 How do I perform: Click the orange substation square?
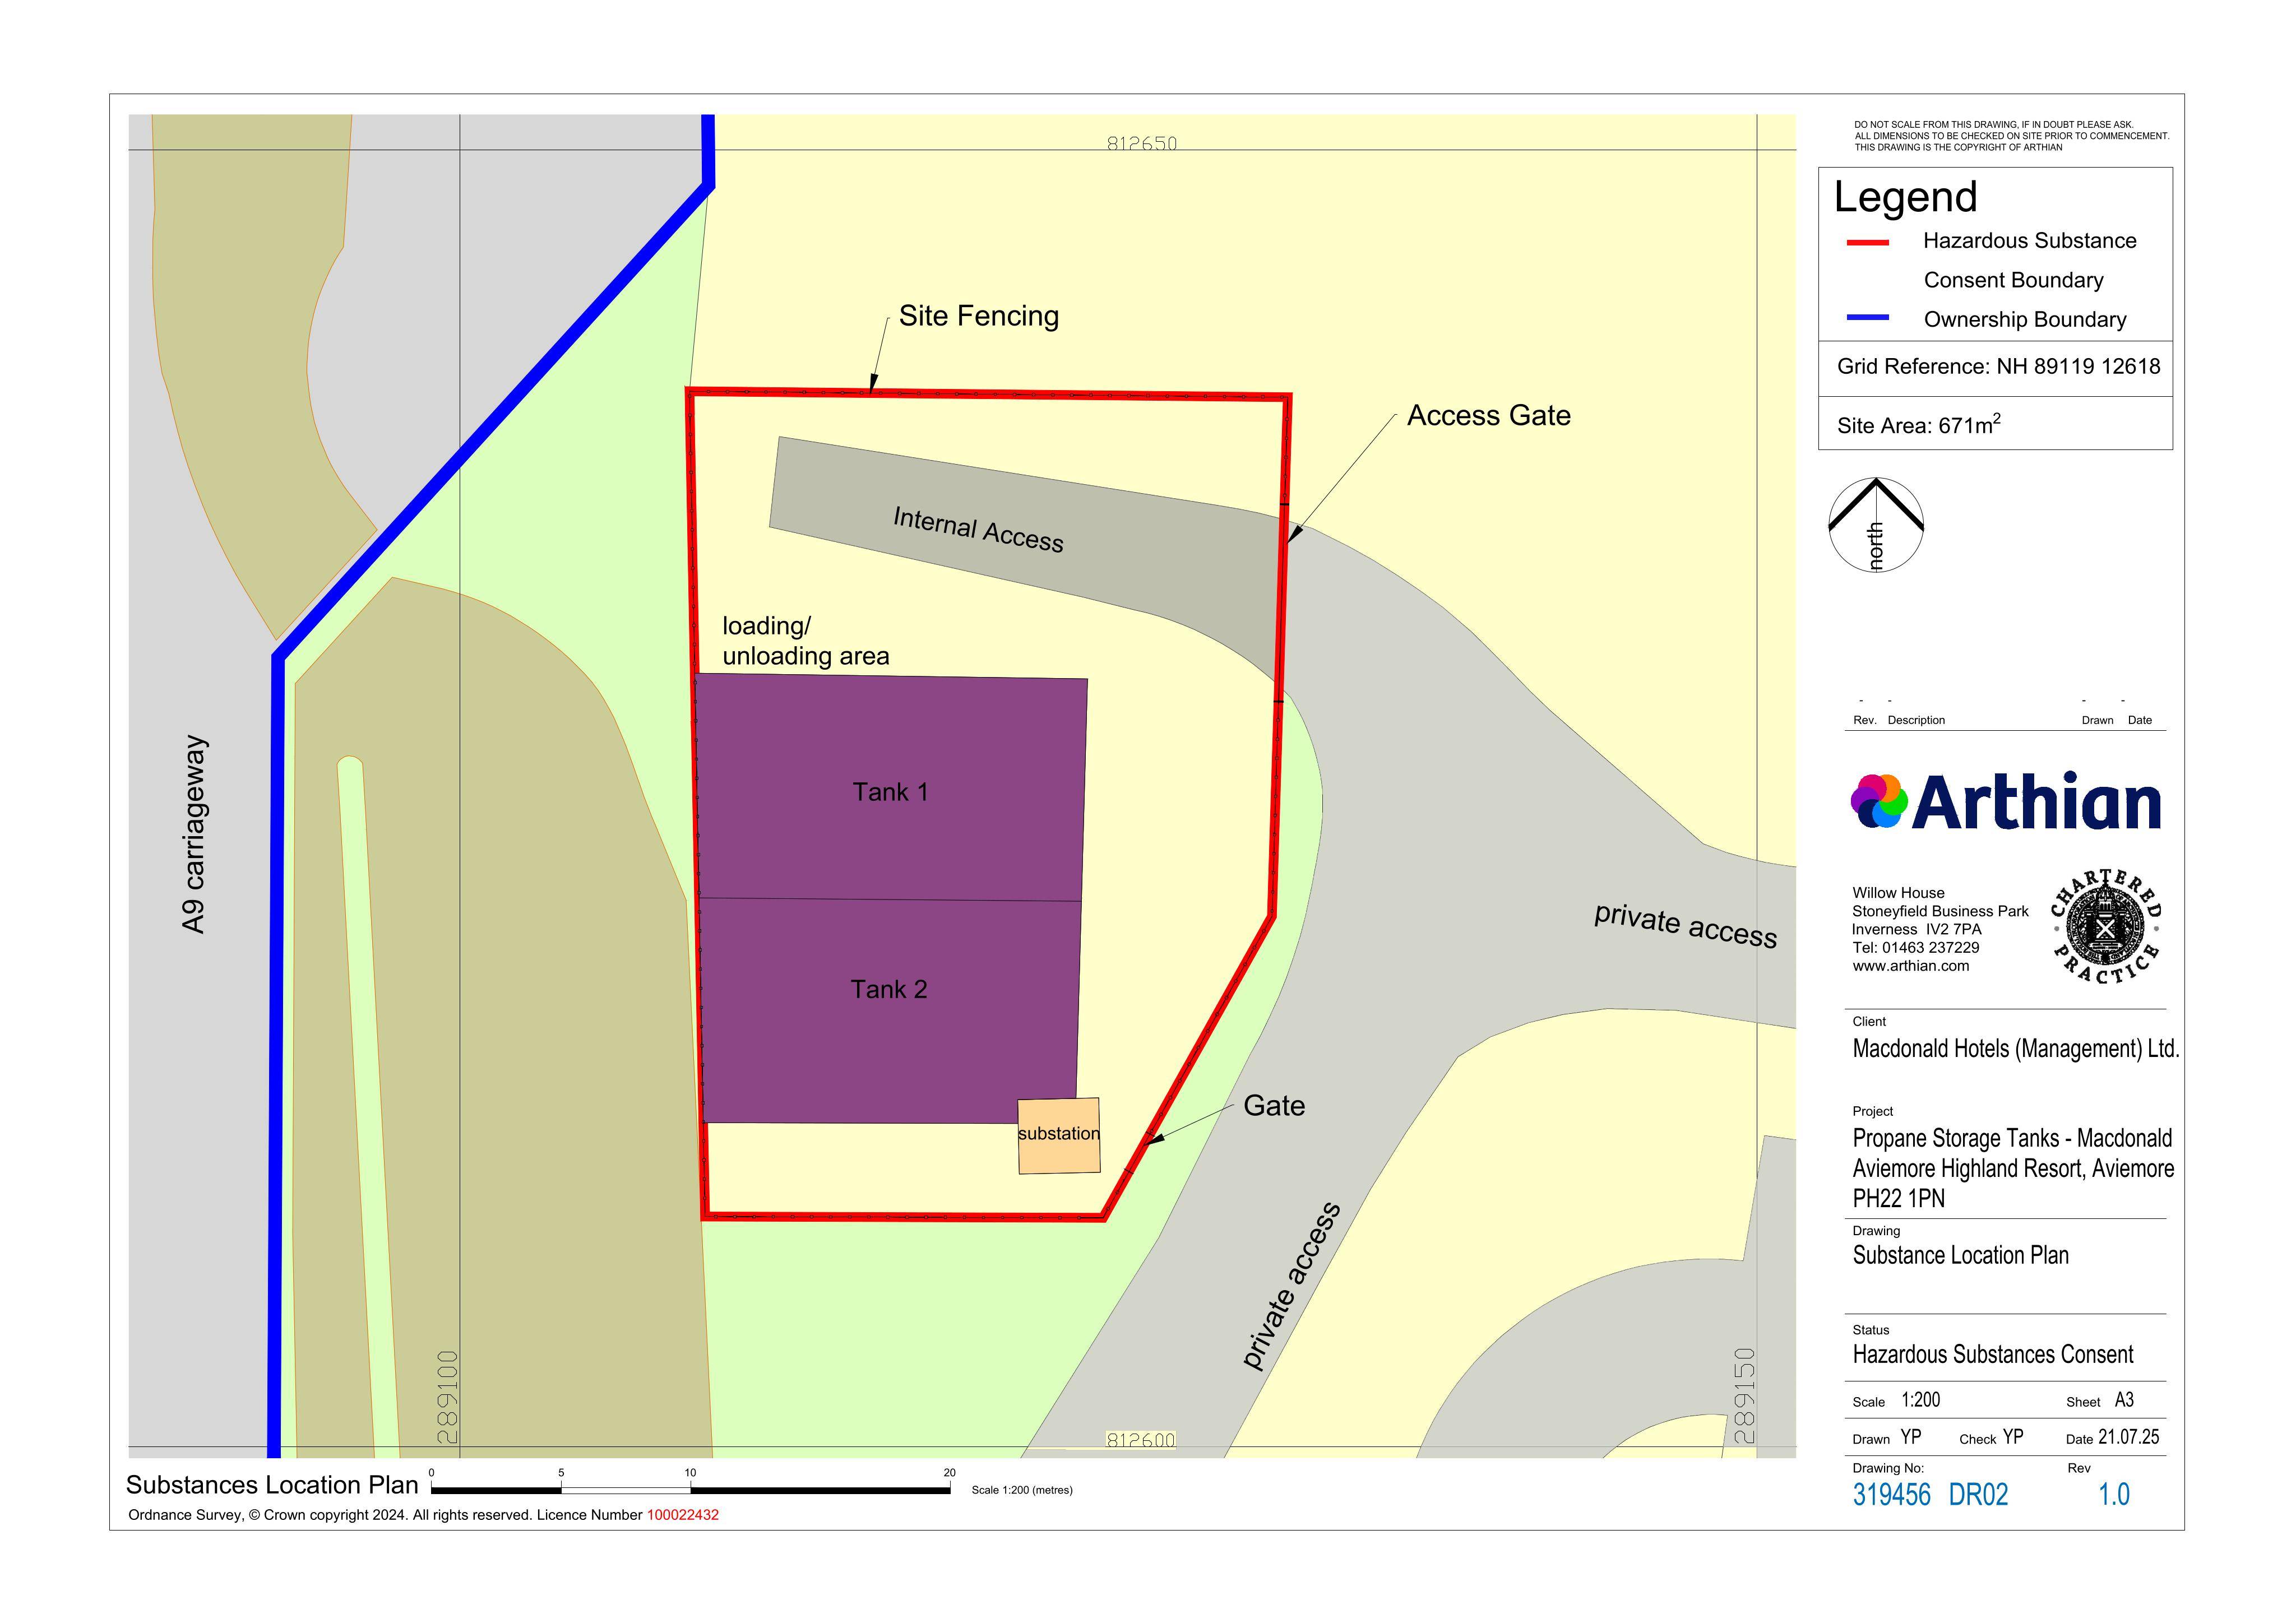tap(1059, 1136)
